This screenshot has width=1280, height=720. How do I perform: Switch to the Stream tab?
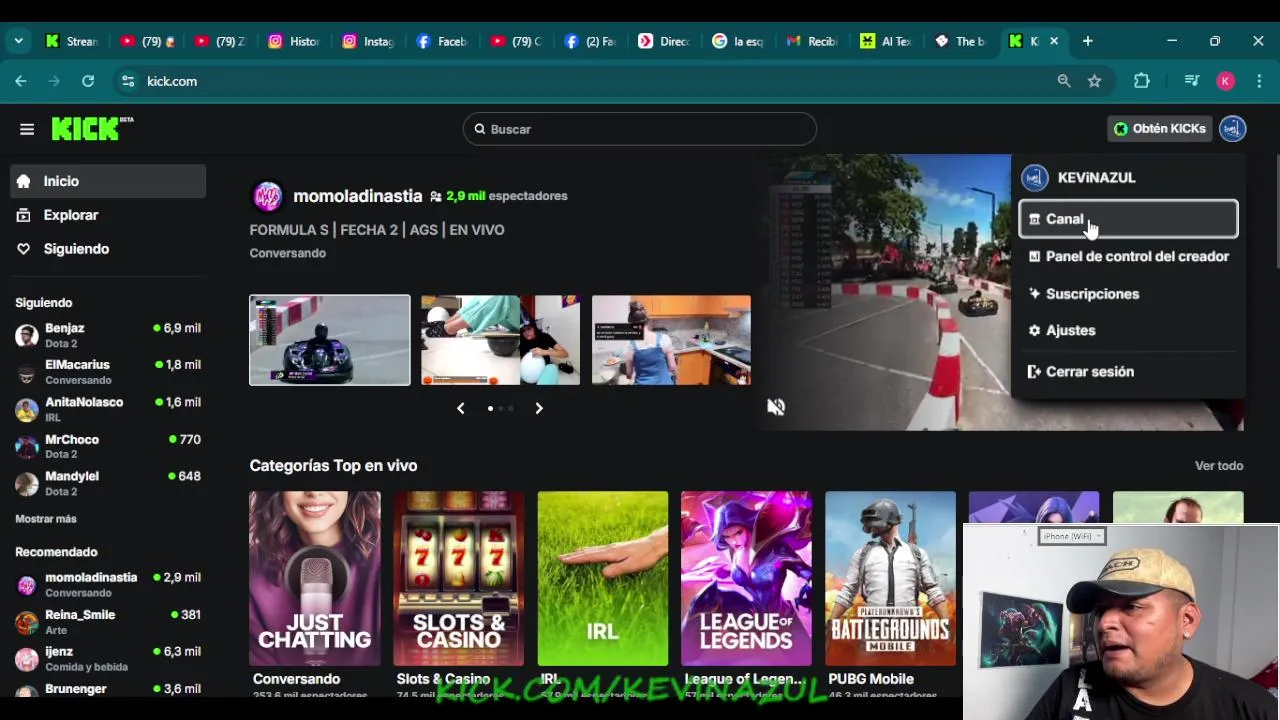coord(71,41)
